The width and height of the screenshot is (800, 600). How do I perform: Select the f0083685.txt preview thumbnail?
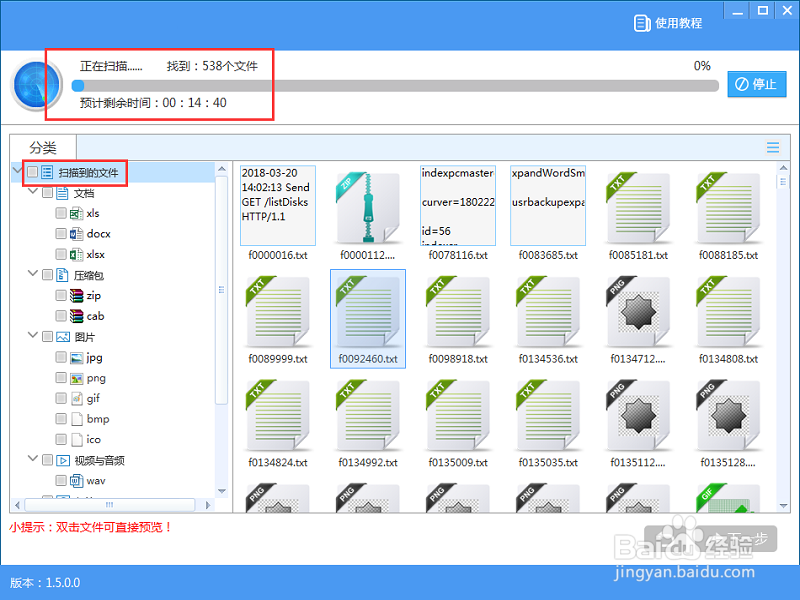(548, 205)
